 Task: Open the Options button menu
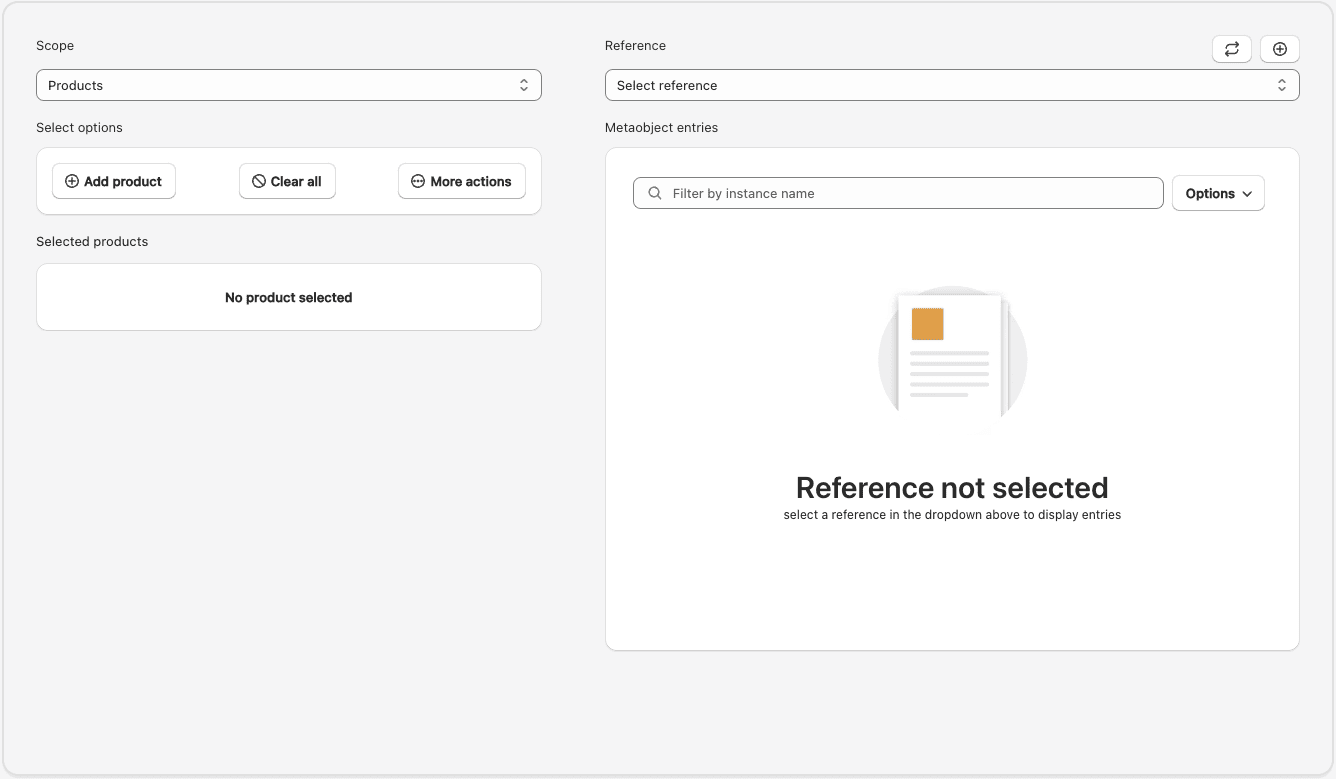pos(1217,193)
